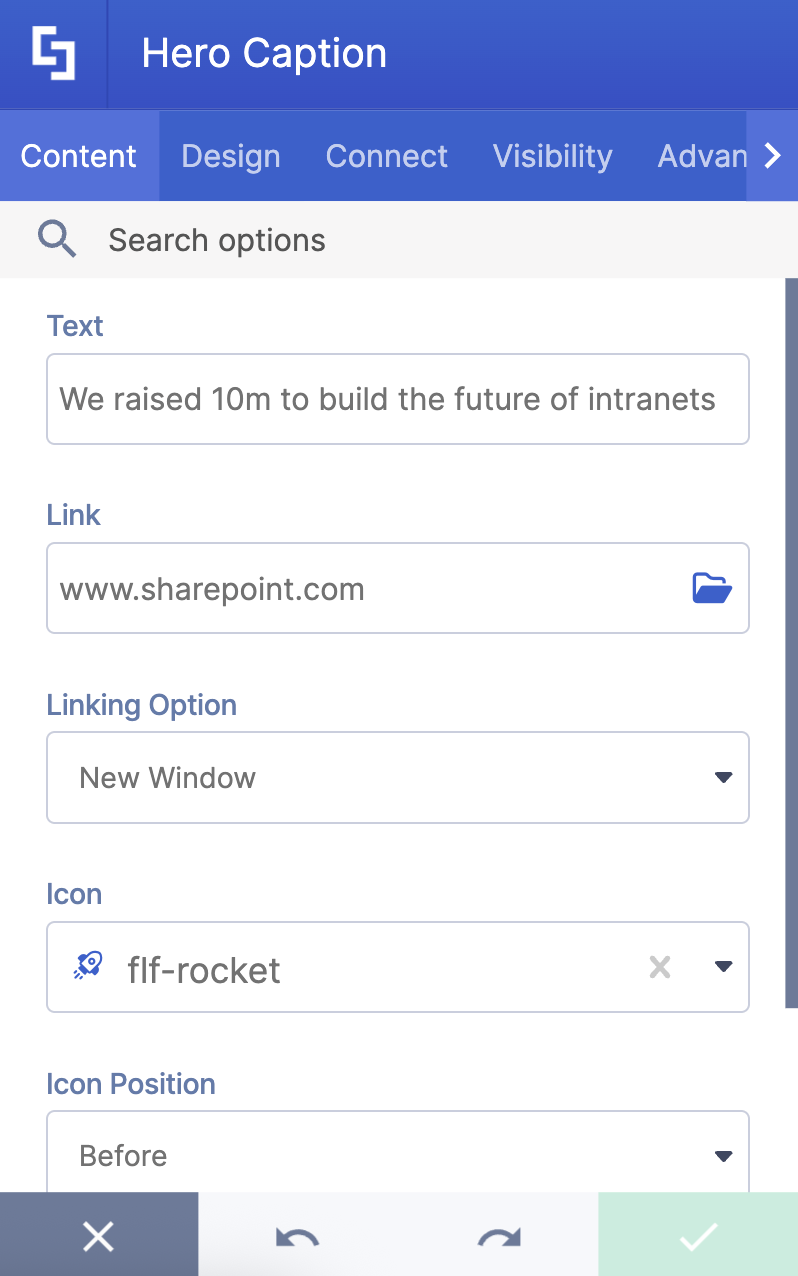Switch to the Design tab
Viewport: 798px width, 1276px height.
[x=230, y=155]
